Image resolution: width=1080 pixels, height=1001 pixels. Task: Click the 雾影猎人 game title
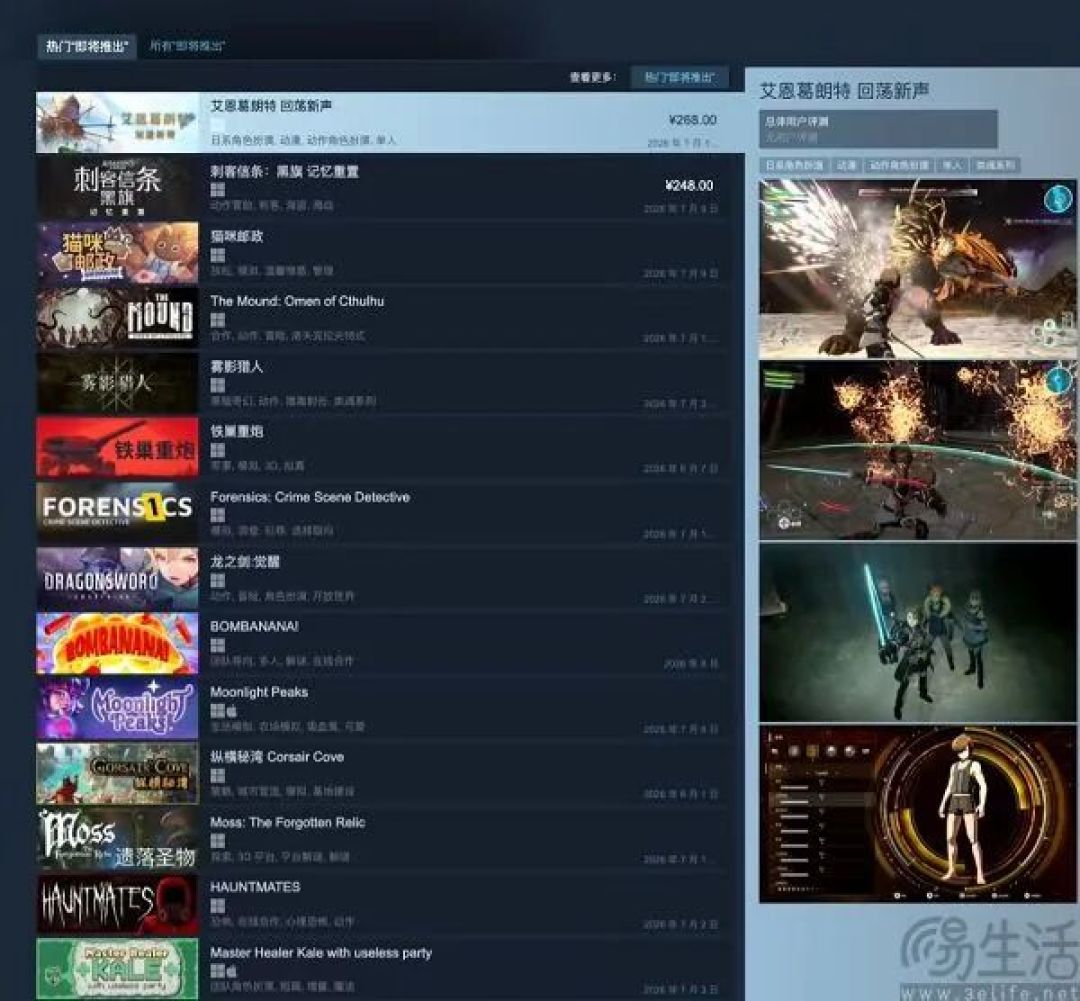pyautogui.click(x=237, y=367)
